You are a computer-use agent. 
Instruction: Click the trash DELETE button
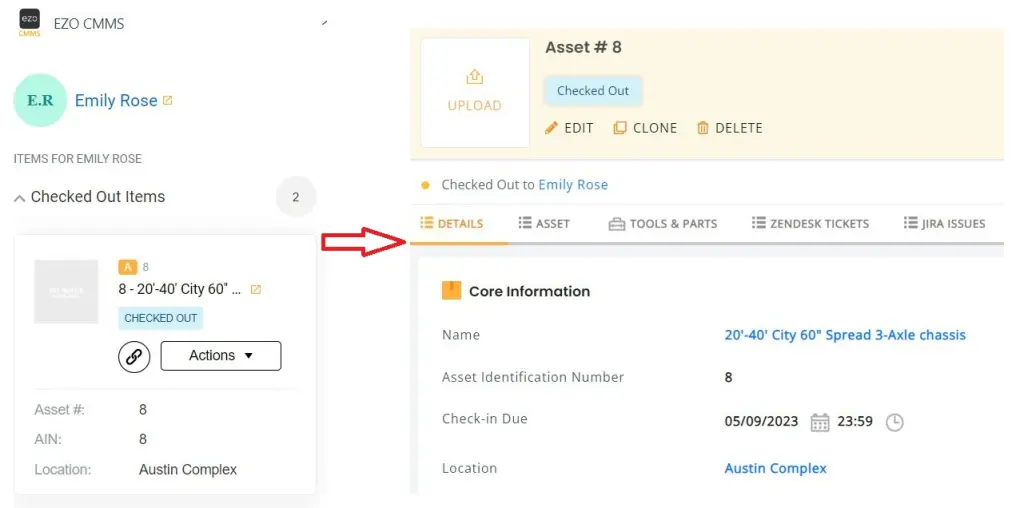[x=729, y=128]
